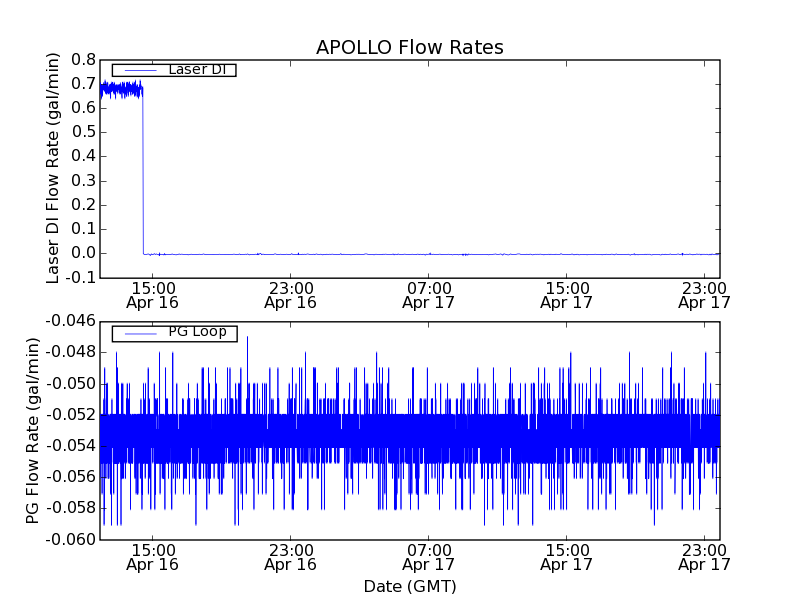Click the 0.7 tick label on top plot
Screen dimensions: 800x600
[83, 84]
